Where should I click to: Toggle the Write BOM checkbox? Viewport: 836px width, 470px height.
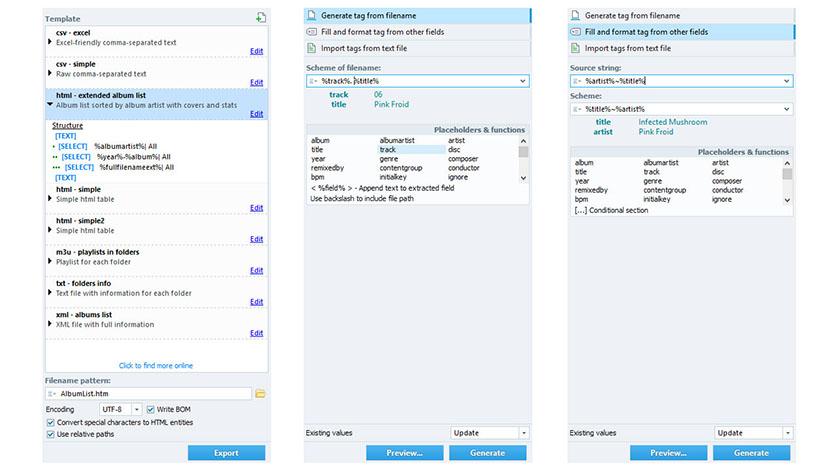[150, 409]
